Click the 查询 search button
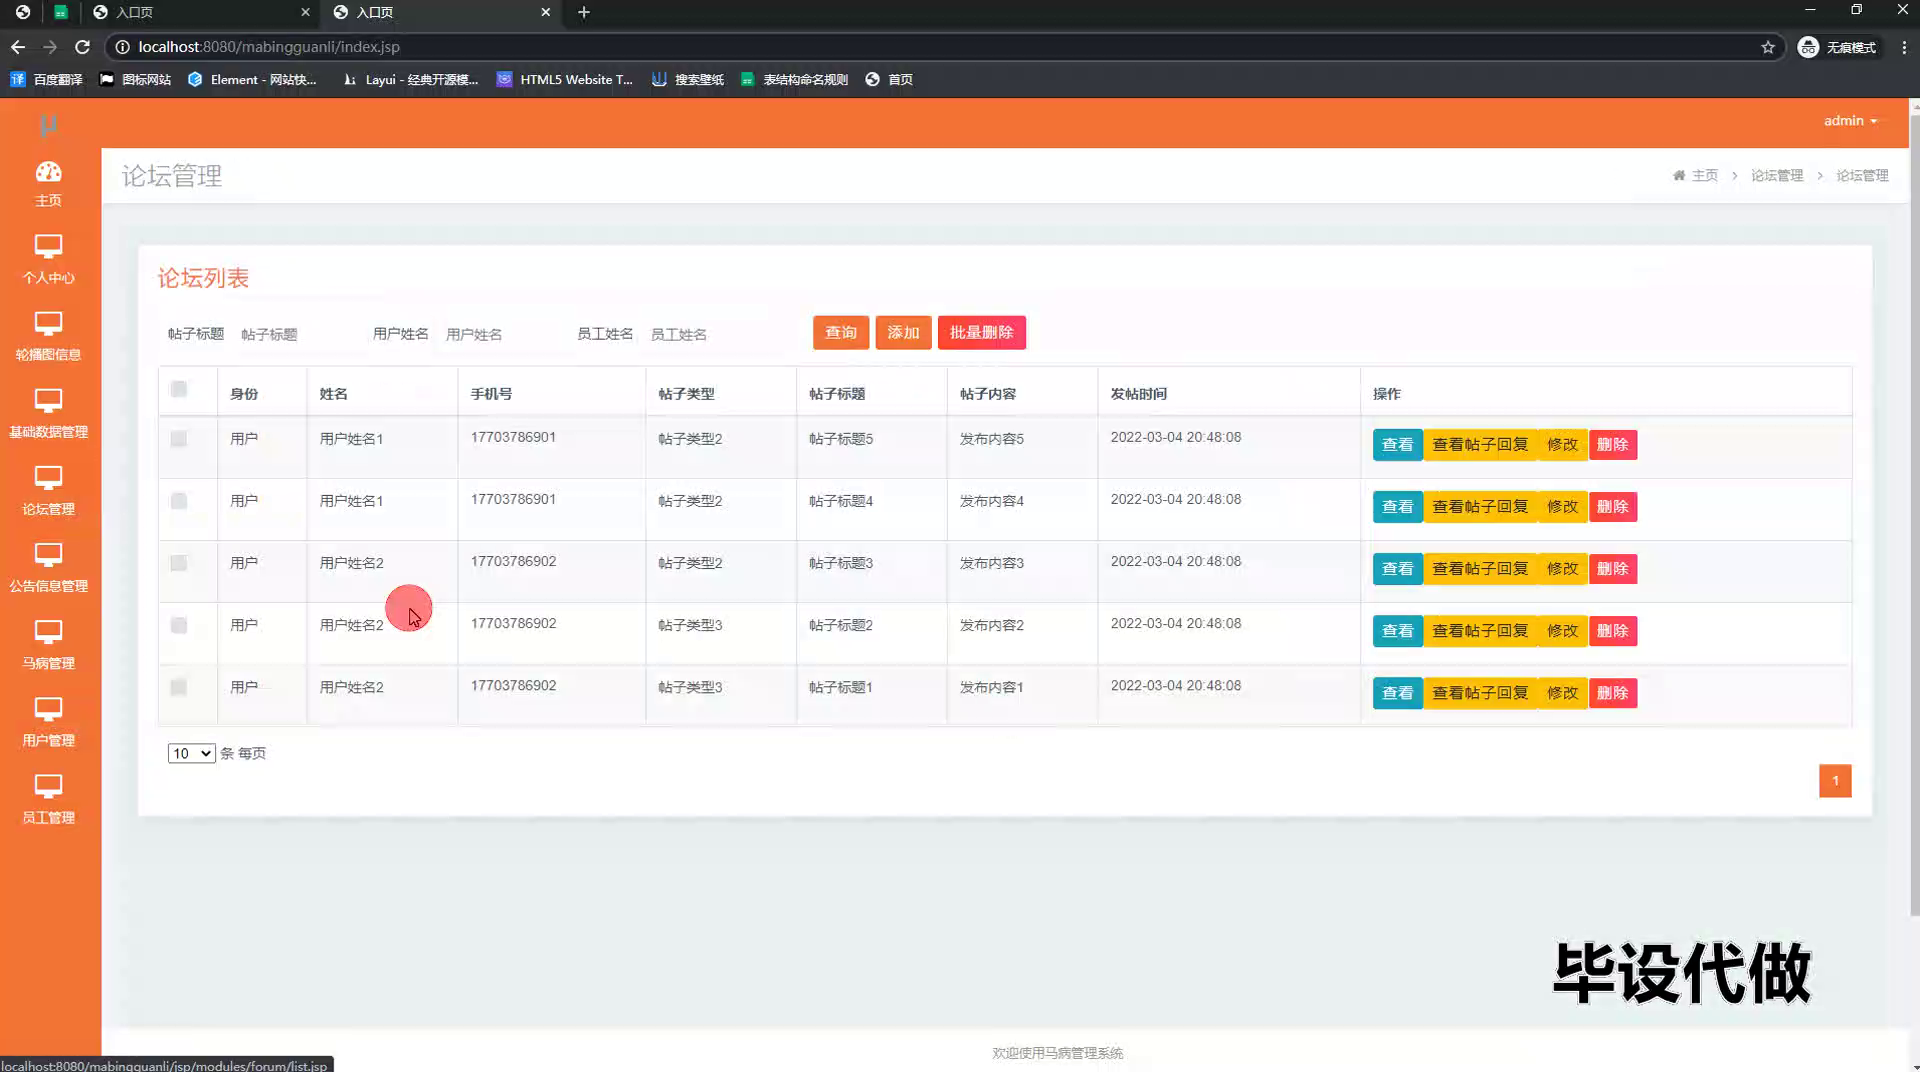 tap(840, 333)
